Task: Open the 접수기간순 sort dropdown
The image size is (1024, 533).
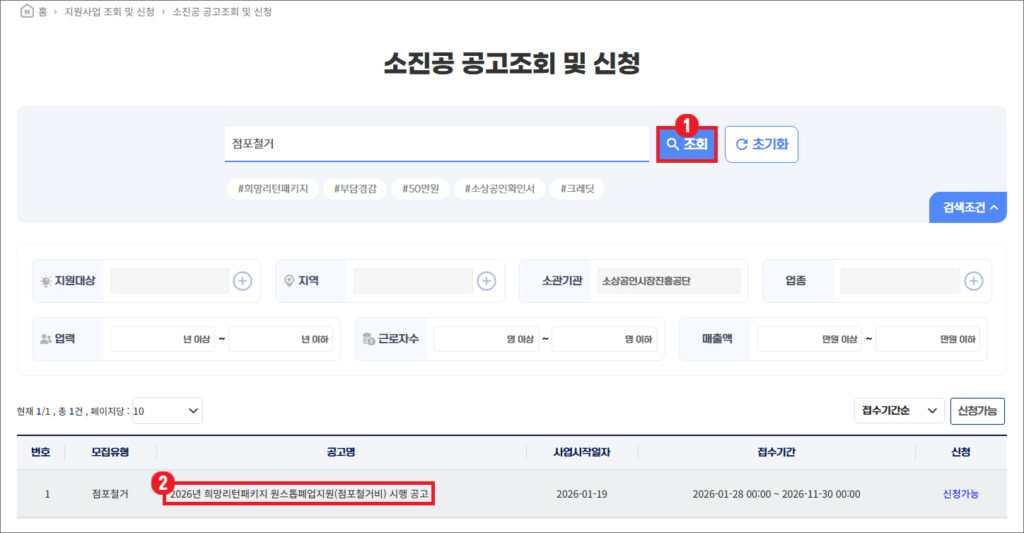Action: coord(898,411)
